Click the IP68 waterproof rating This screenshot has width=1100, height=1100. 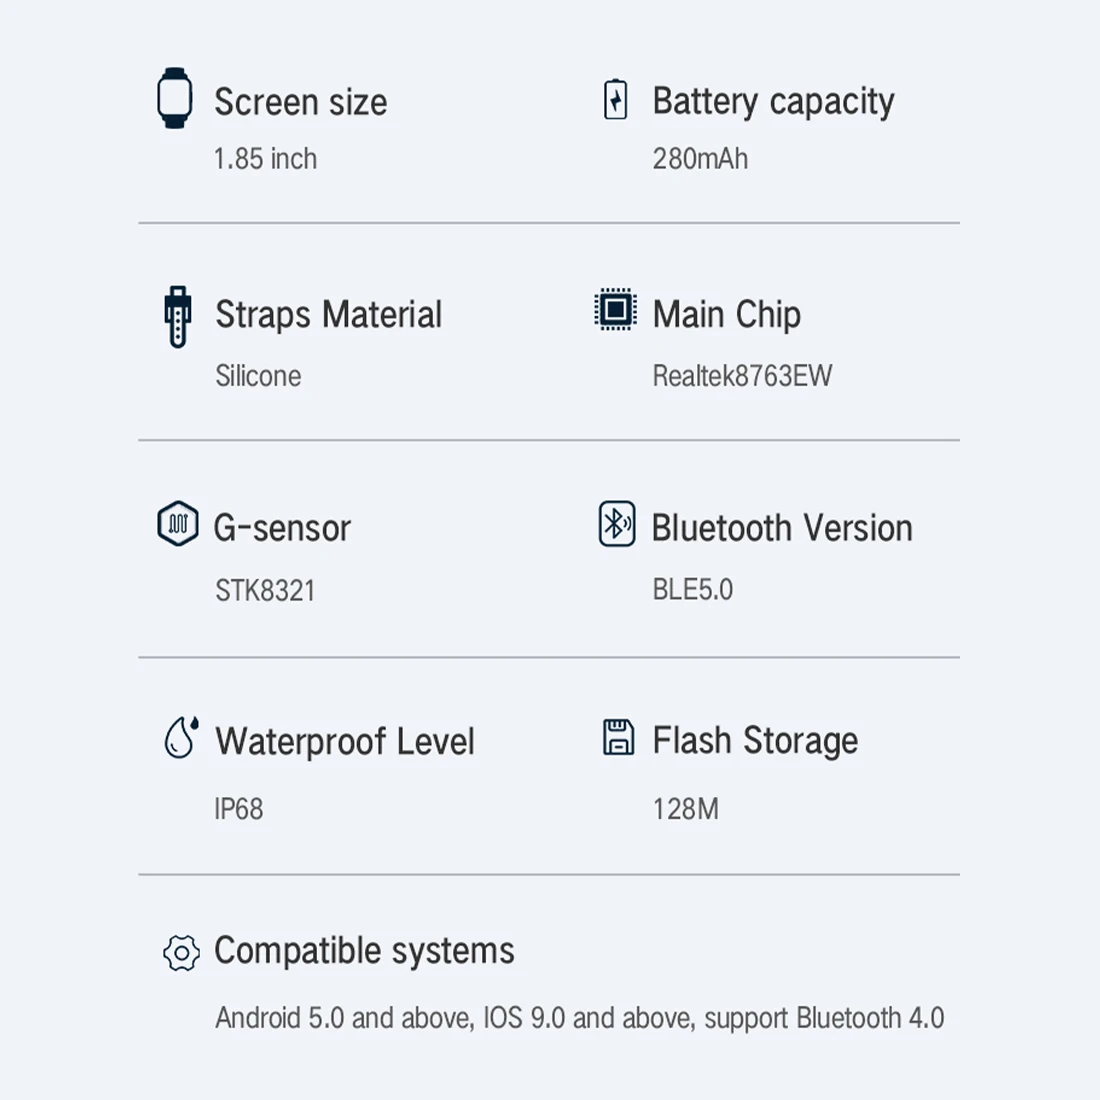(239, 809)
